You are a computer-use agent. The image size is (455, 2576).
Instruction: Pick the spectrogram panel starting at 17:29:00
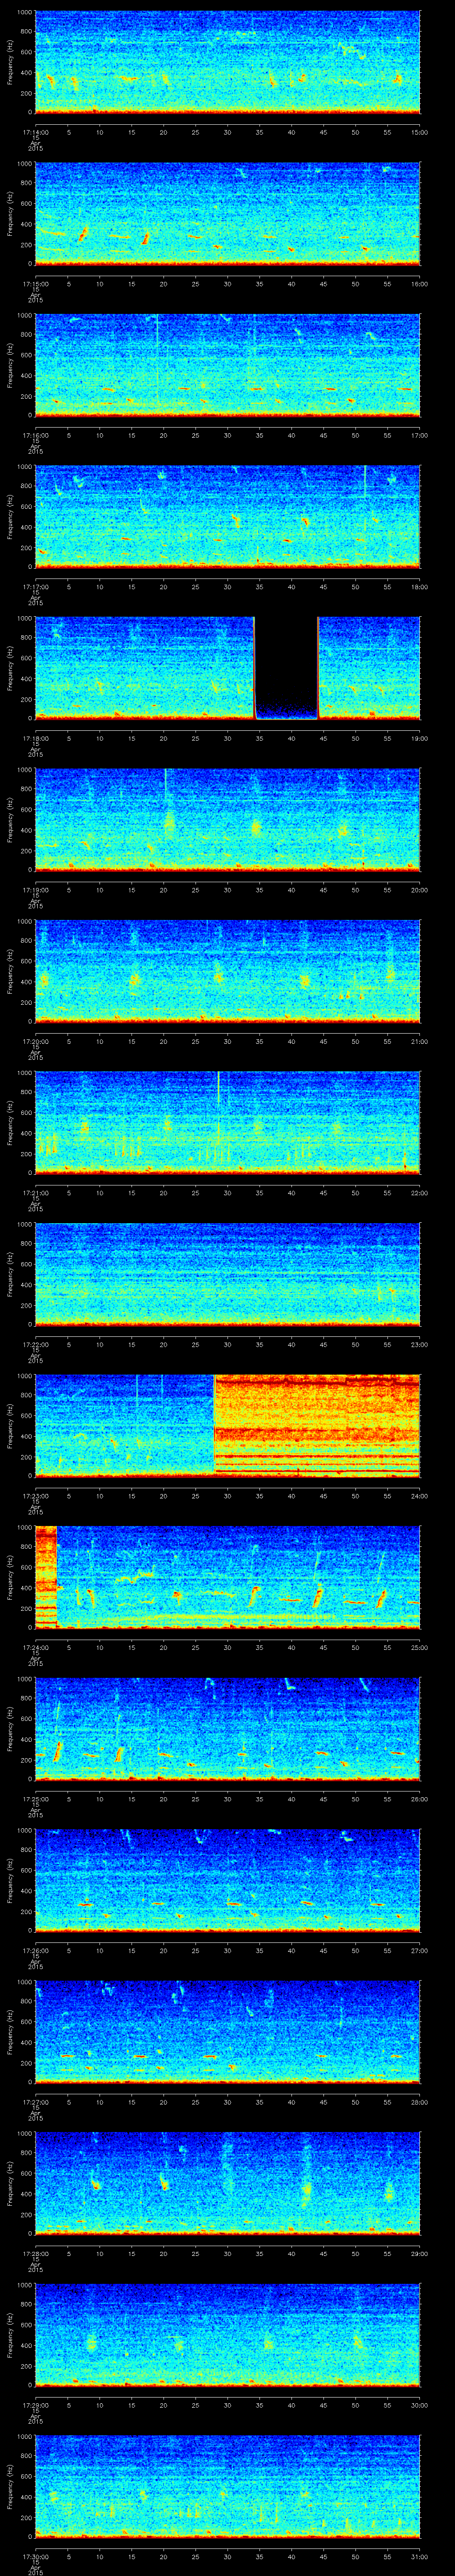pyautogui.click(x=227, y=2335)
